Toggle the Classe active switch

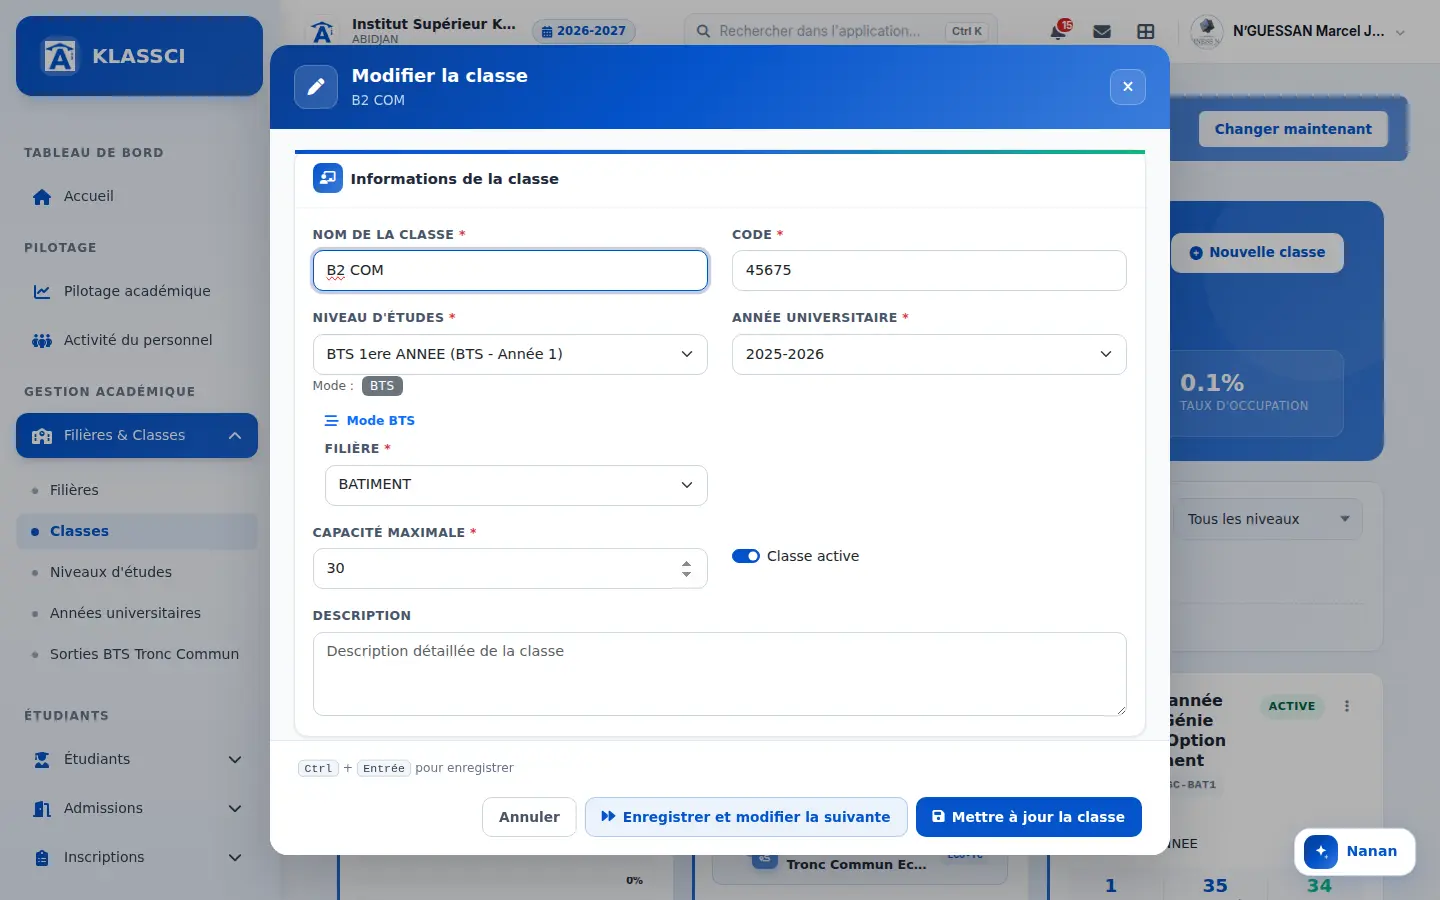(746, 556)
